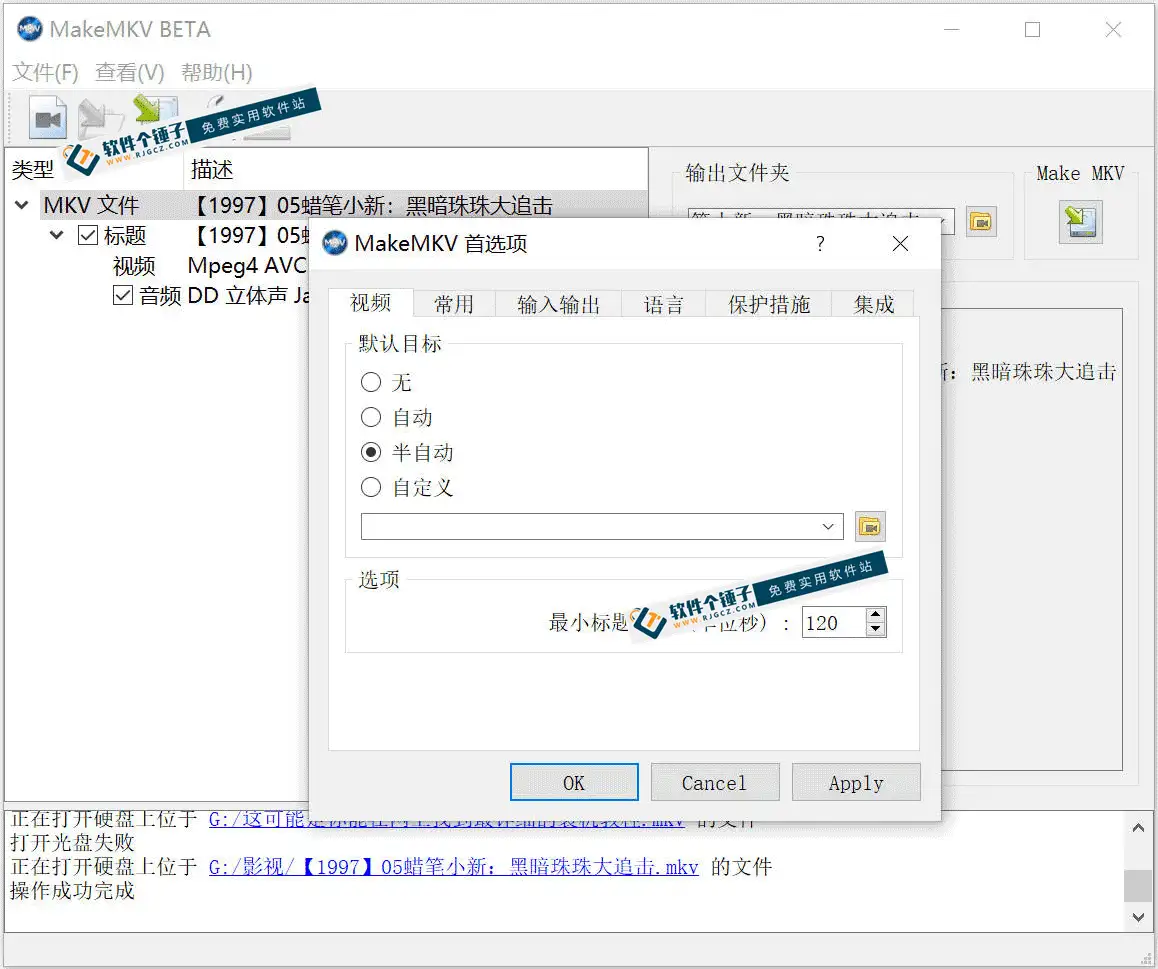Open the default destination path dropdown

coord(828,527)
